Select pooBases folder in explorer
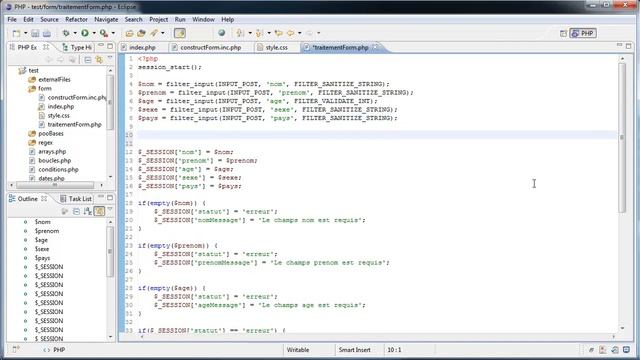This screenshot has height=360, width=640. coord(51,133)
